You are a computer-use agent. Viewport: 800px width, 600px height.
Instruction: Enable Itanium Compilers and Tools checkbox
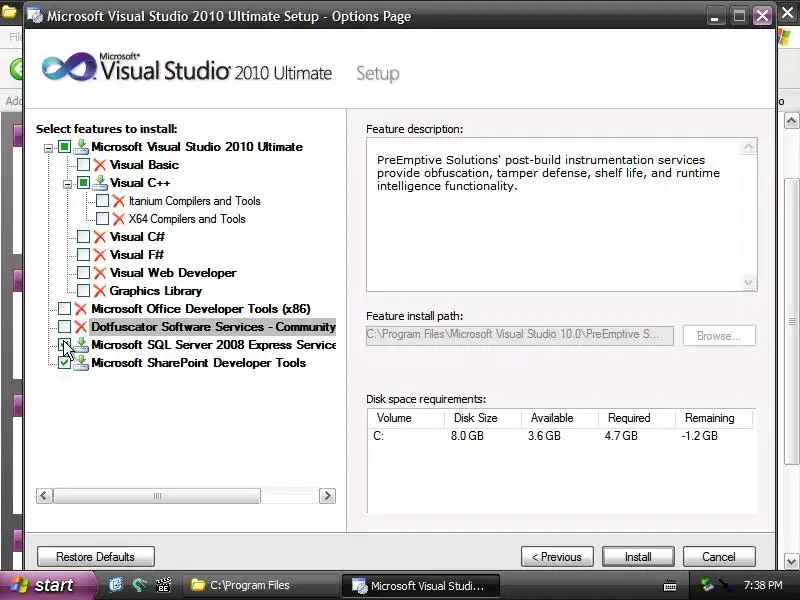[102, 201]
